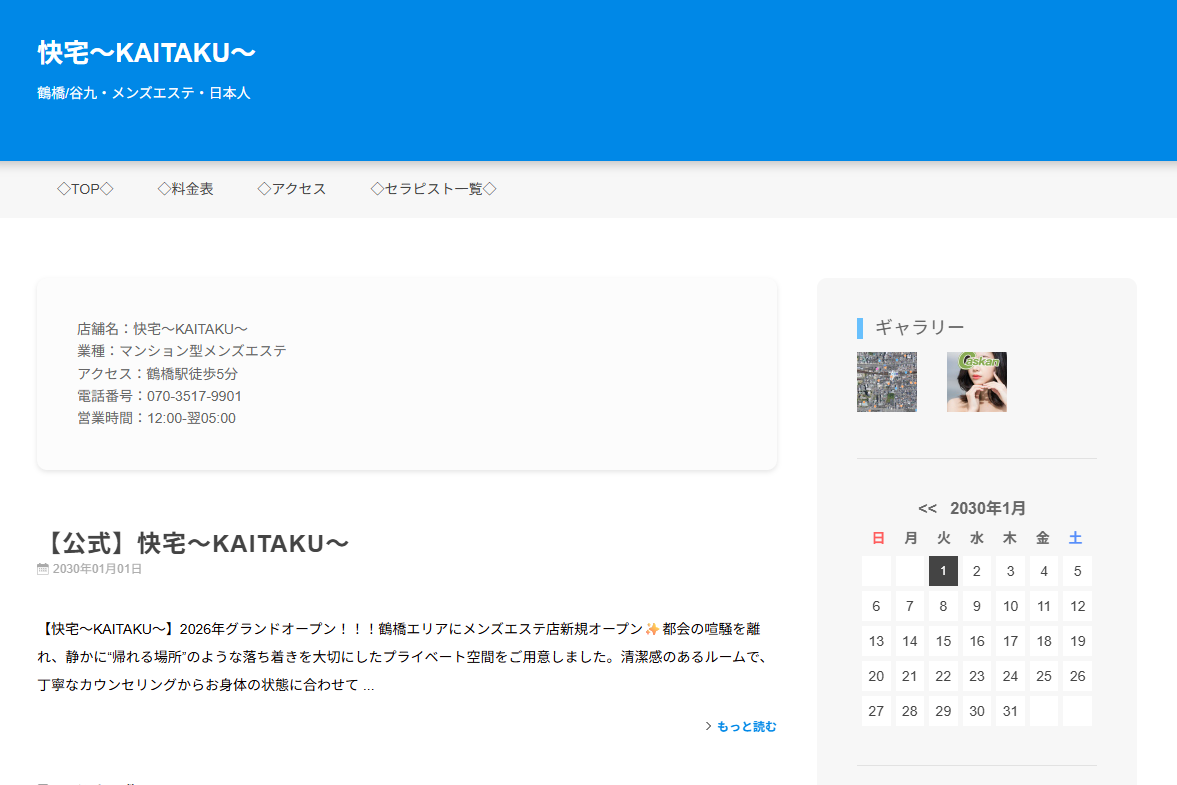Go to the ◇TOP◇ menu item
Viewport: 1177px width, 785px height.
tap(86, 189)
